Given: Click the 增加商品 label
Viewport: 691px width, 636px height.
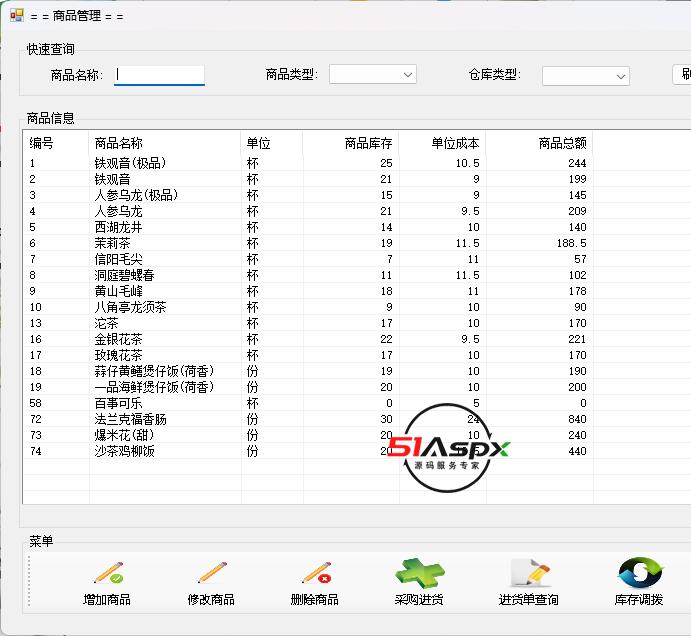Looking at the screenshot, I should click(107, 599).
